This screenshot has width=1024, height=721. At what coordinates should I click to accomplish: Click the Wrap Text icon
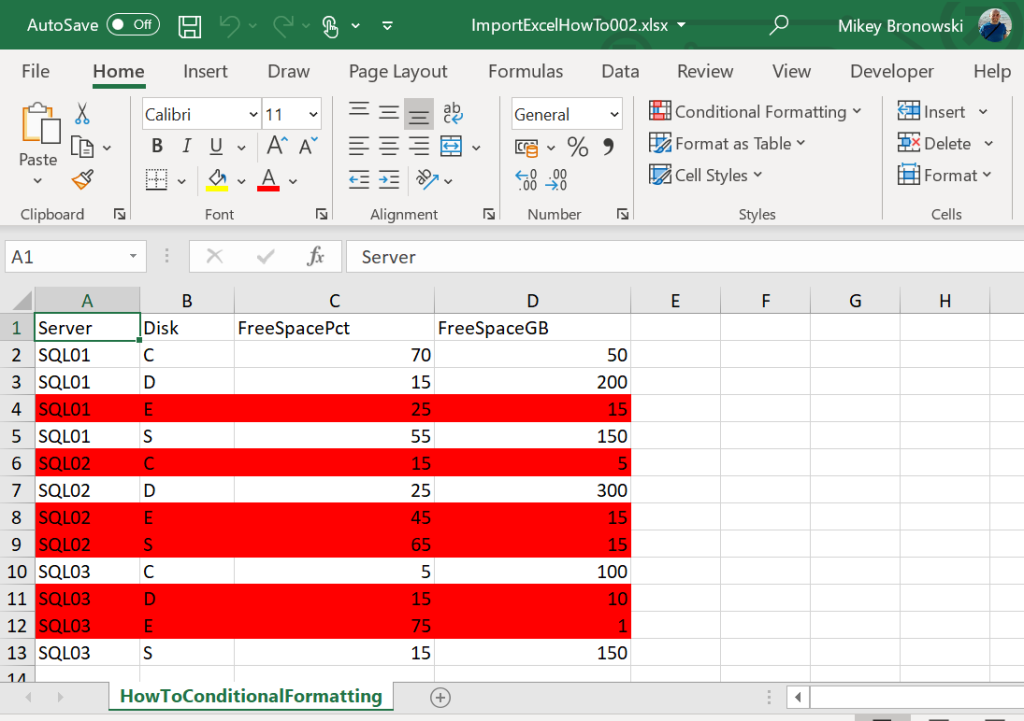click(453, 114)
